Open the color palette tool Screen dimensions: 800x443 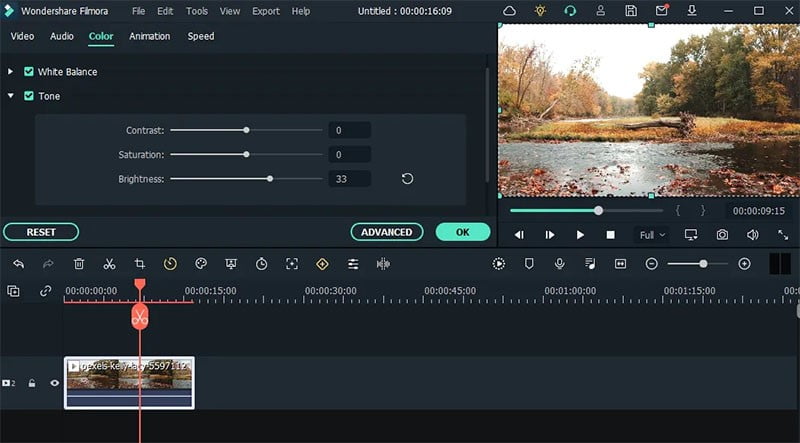coord(201,264)
